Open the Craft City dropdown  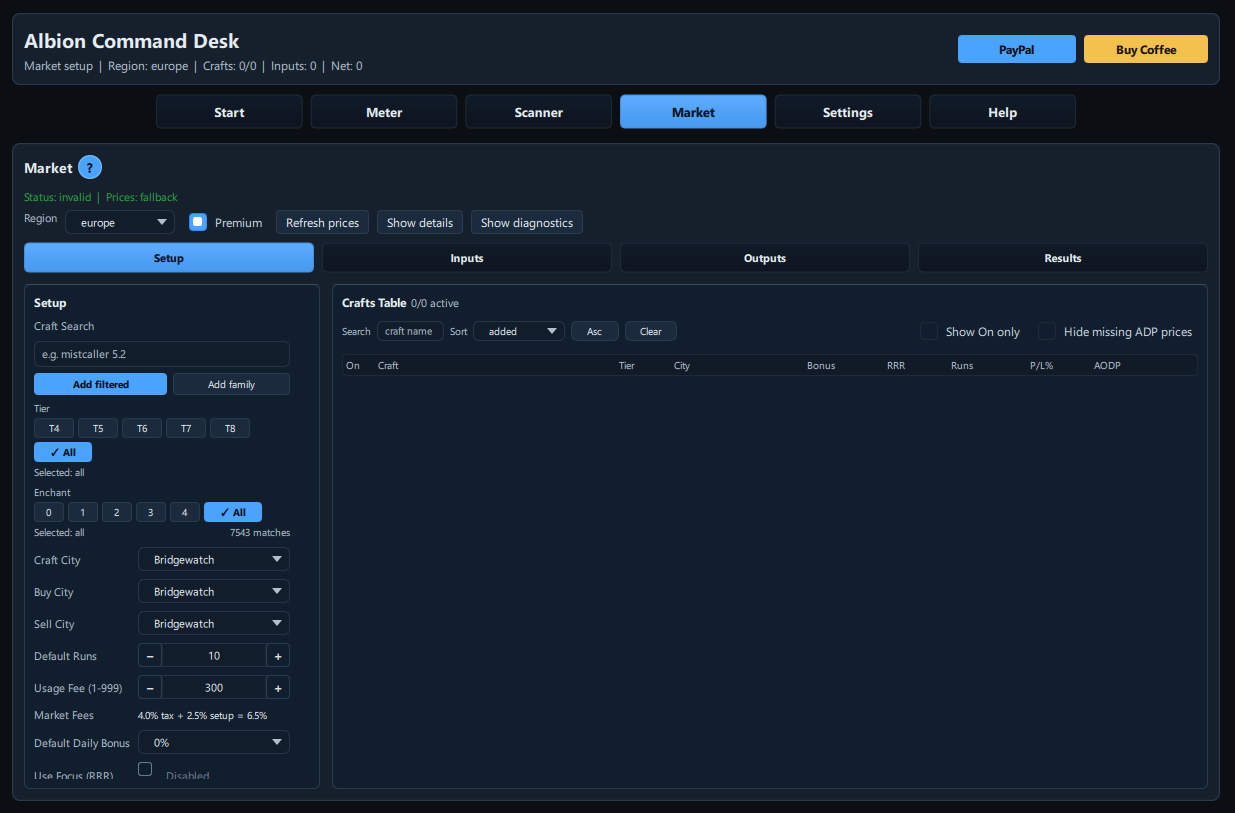(x=213, y=559)
